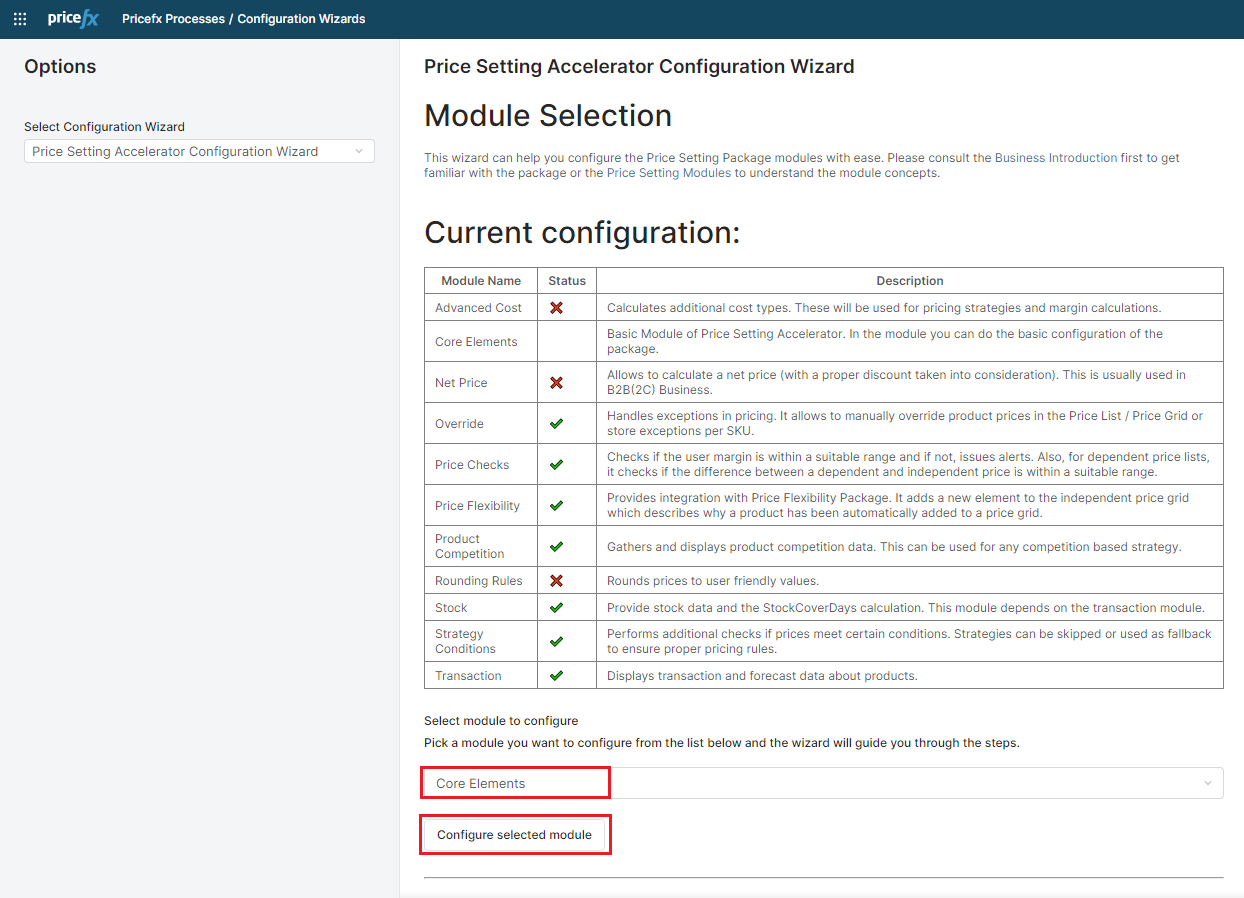Click the green check status for Stock
Image resolution: width=1244 pixels, height=898 pixels.
tap(557, 608)
